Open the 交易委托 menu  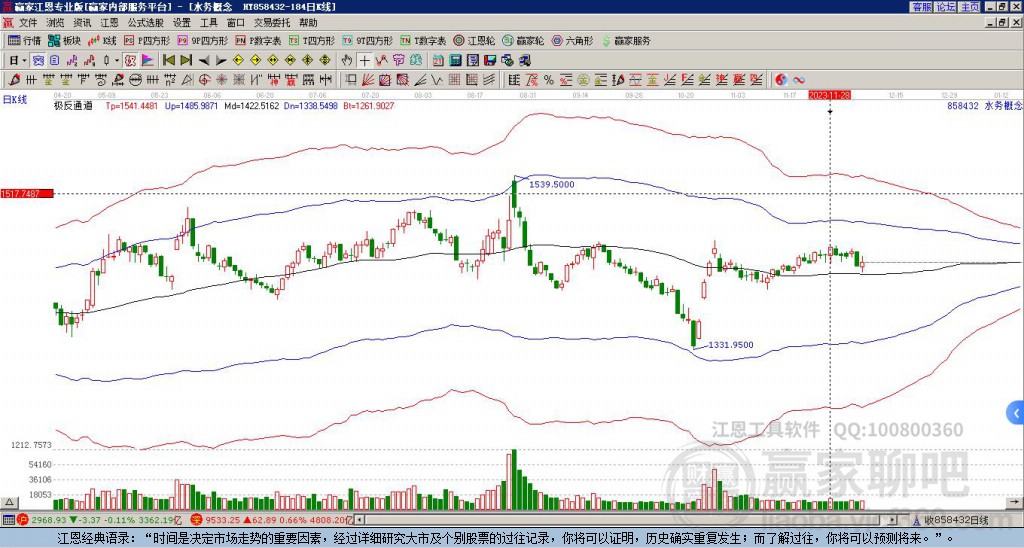tap(272, 23)
